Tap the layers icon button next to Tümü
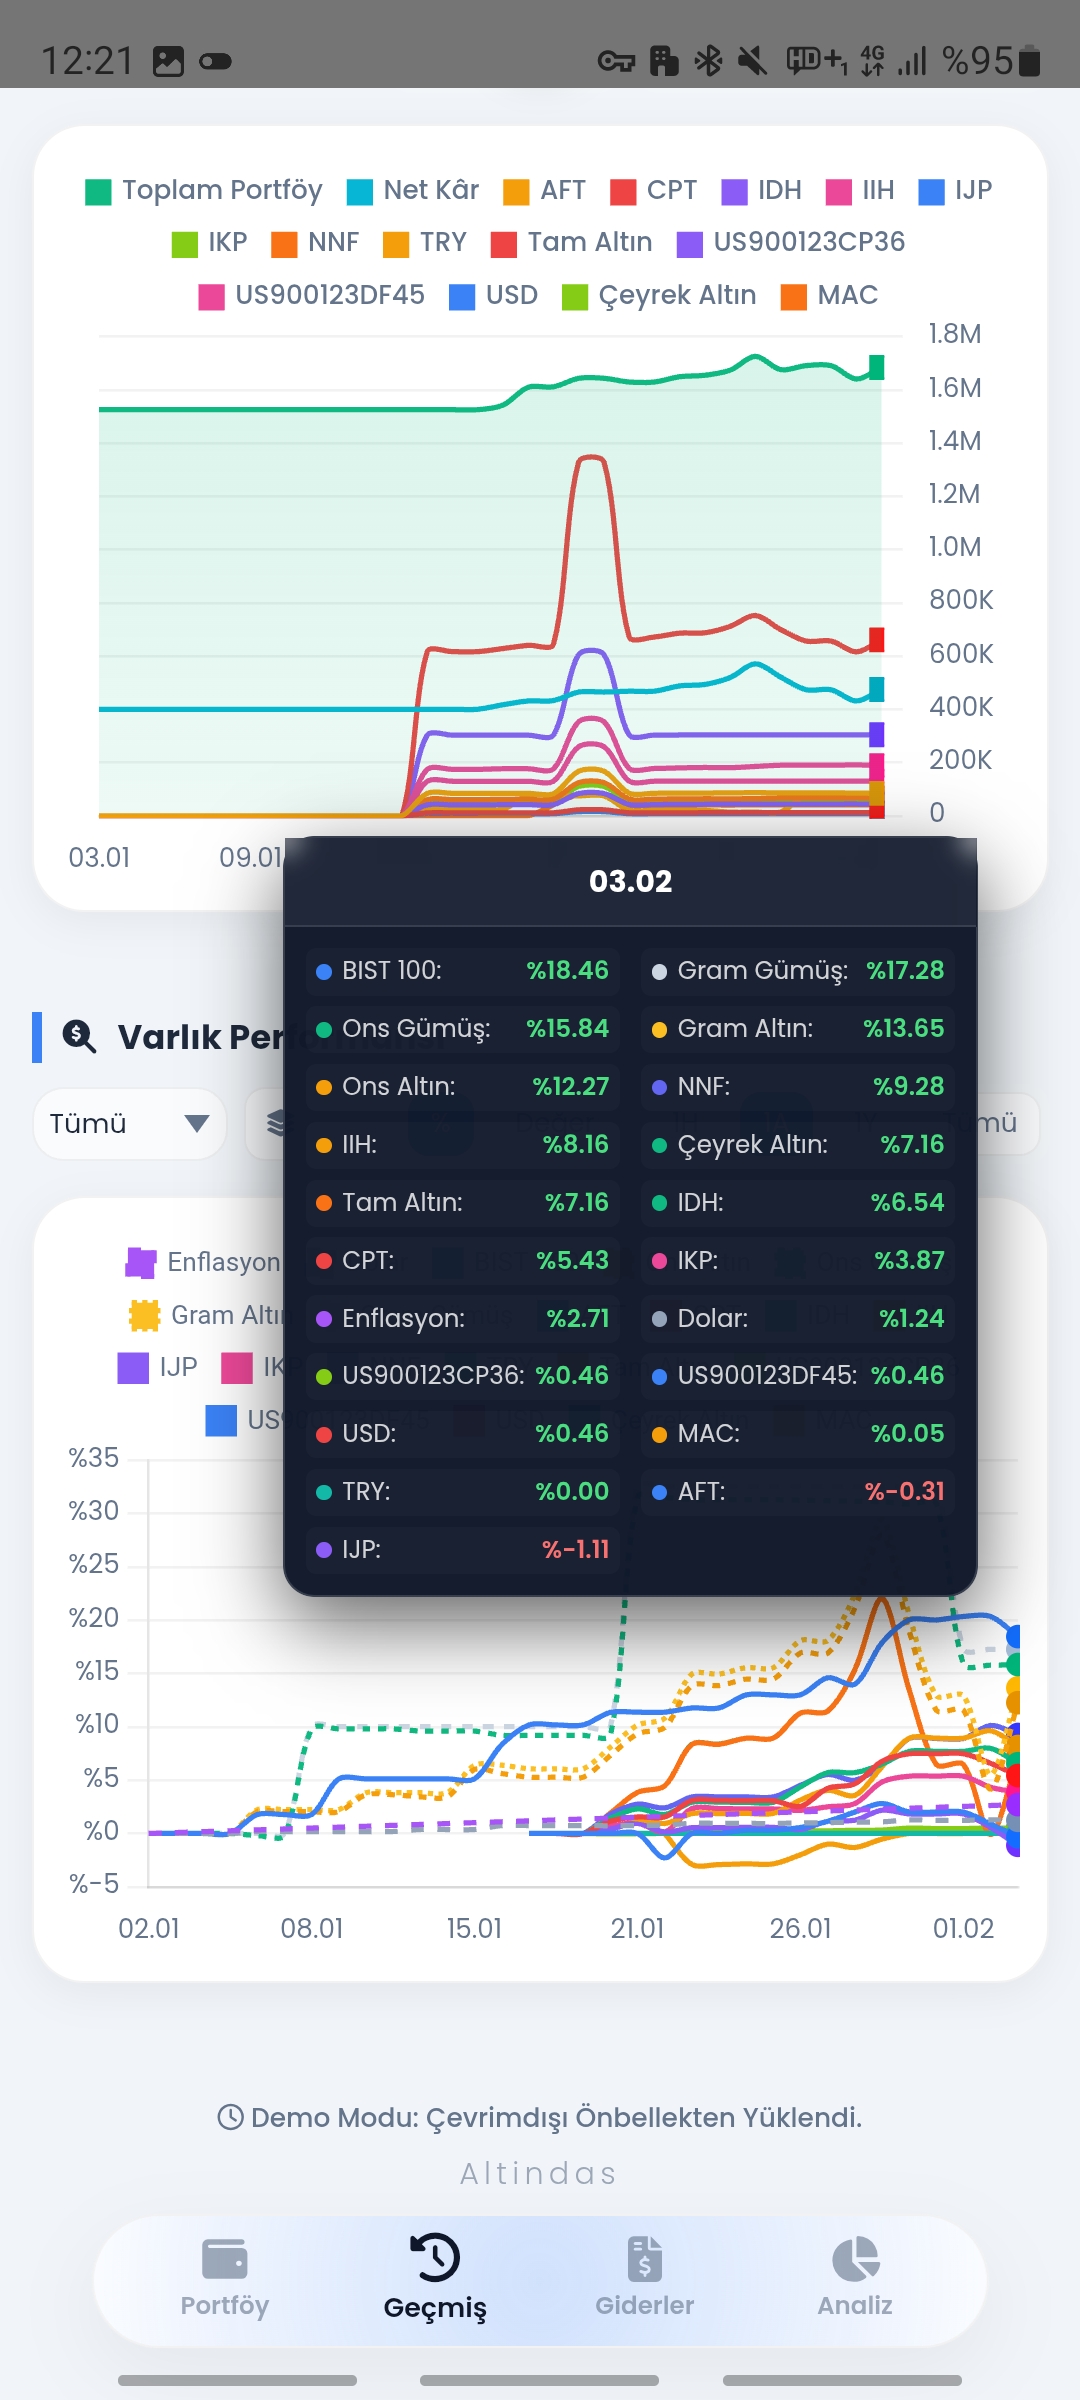The image size is (1080, 2400). pos(276,1124)
